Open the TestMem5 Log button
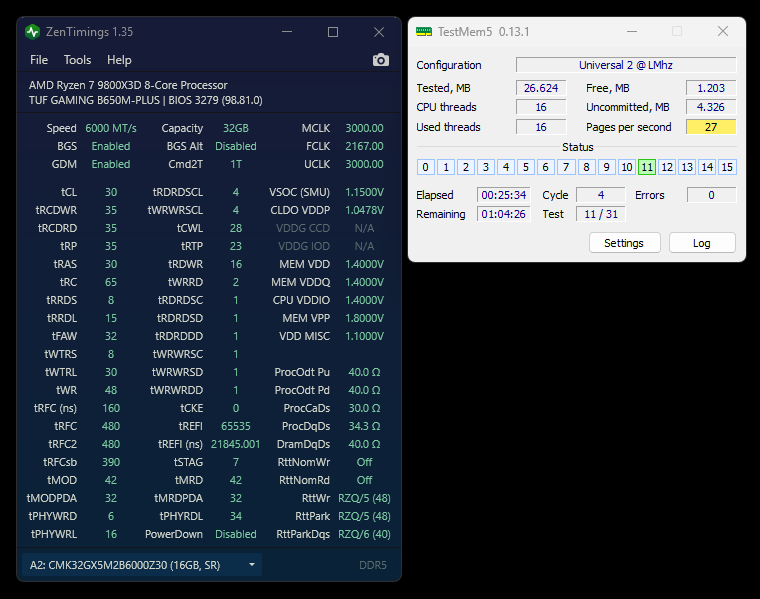 (702, 243)
